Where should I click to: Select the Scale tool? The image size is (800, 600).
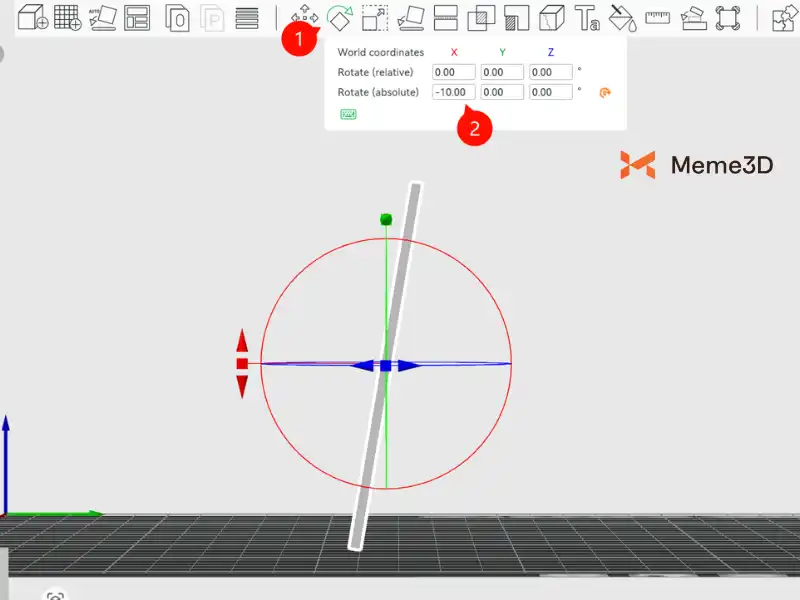pyautogui.click(x=375, y=18)
